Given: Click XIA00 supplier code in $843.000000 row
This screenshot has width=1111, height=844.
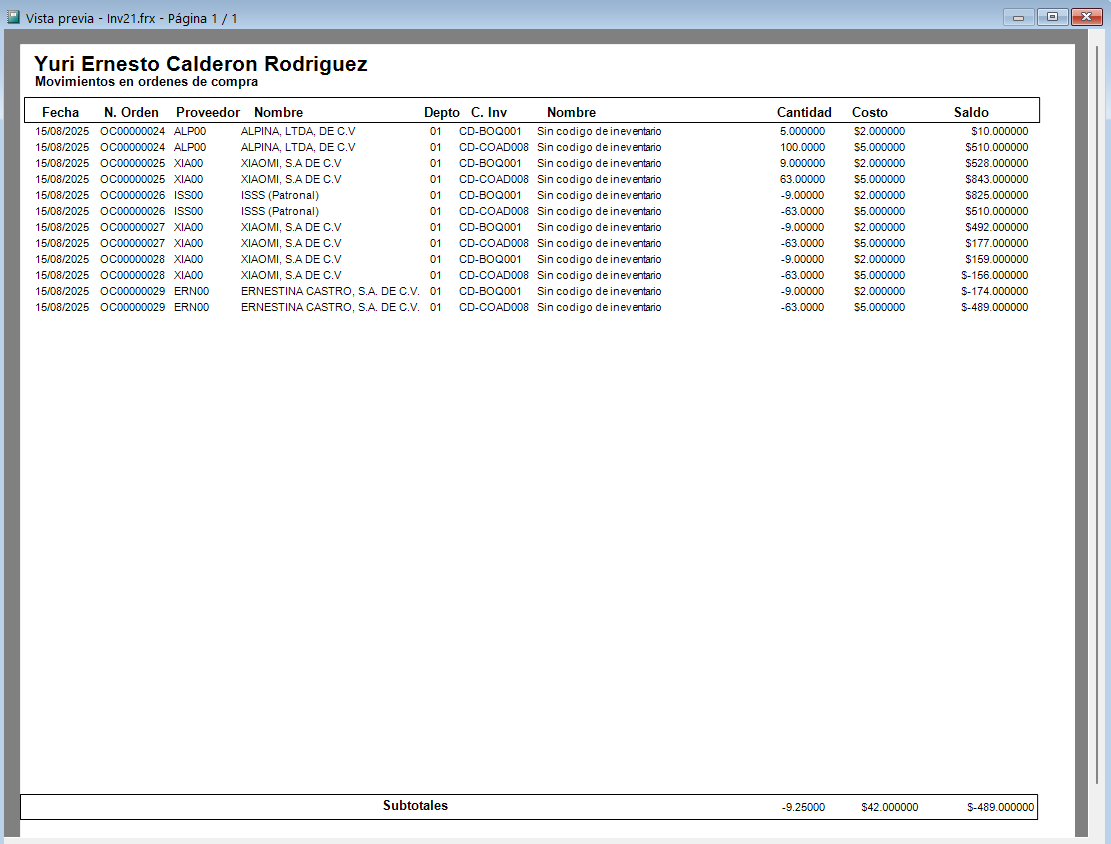Looking at the screenshot, I should pyautogui.click(x=188, y=179).
